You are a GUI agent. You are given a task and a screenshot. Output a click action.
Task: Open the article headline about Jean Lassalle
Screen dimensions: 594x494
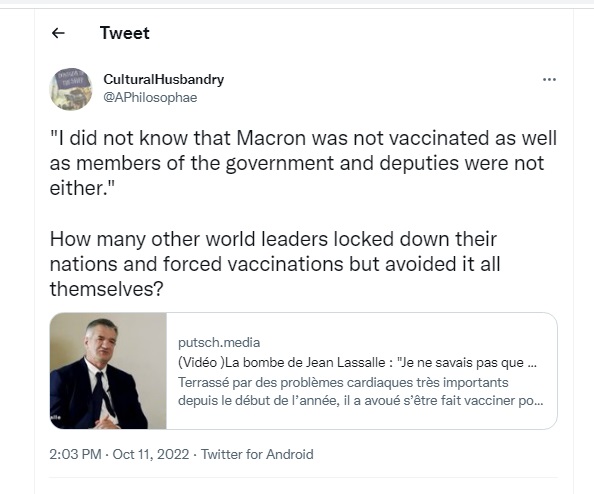click(357, 363)
